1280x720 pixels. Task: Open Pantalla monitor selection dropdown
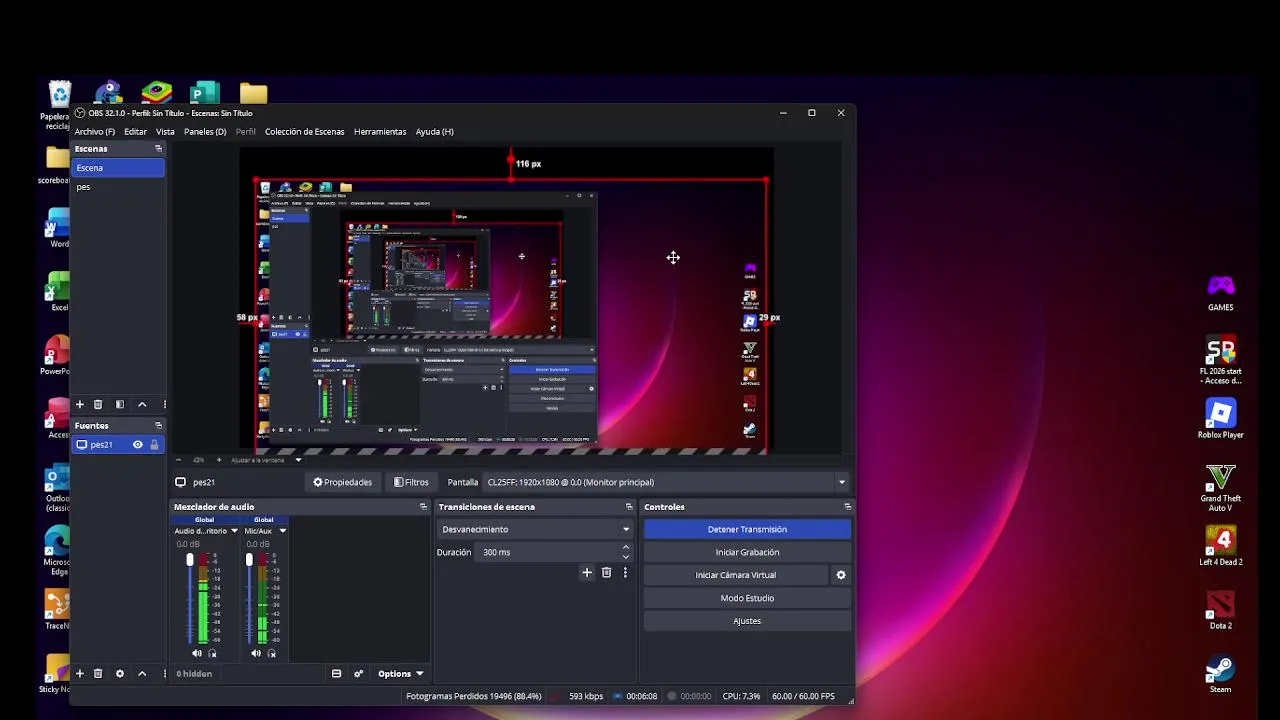665,482
